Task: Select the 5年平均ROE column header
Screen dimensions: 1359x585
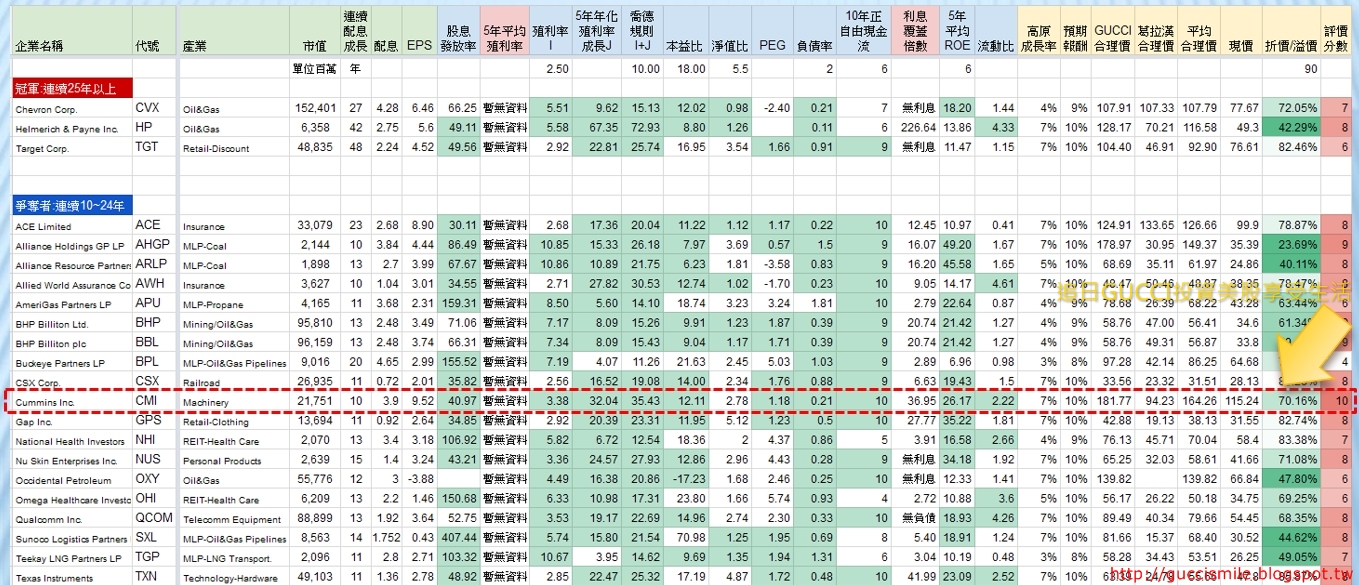Action: 957,31
